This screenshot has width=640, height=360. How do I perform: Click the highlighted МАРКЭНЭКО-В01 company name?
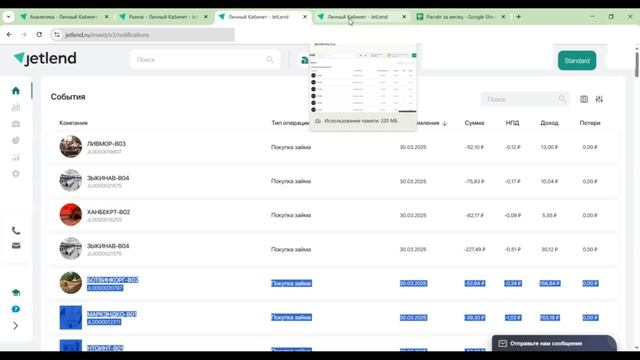[112, 314]
